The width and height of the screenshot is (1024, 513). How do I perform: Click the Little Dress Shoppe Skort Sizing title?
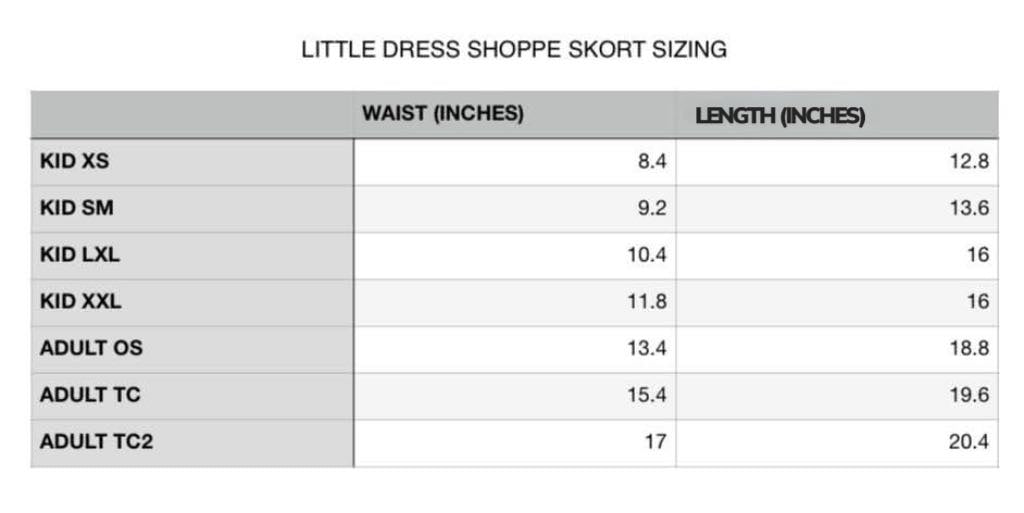point(514,50)
